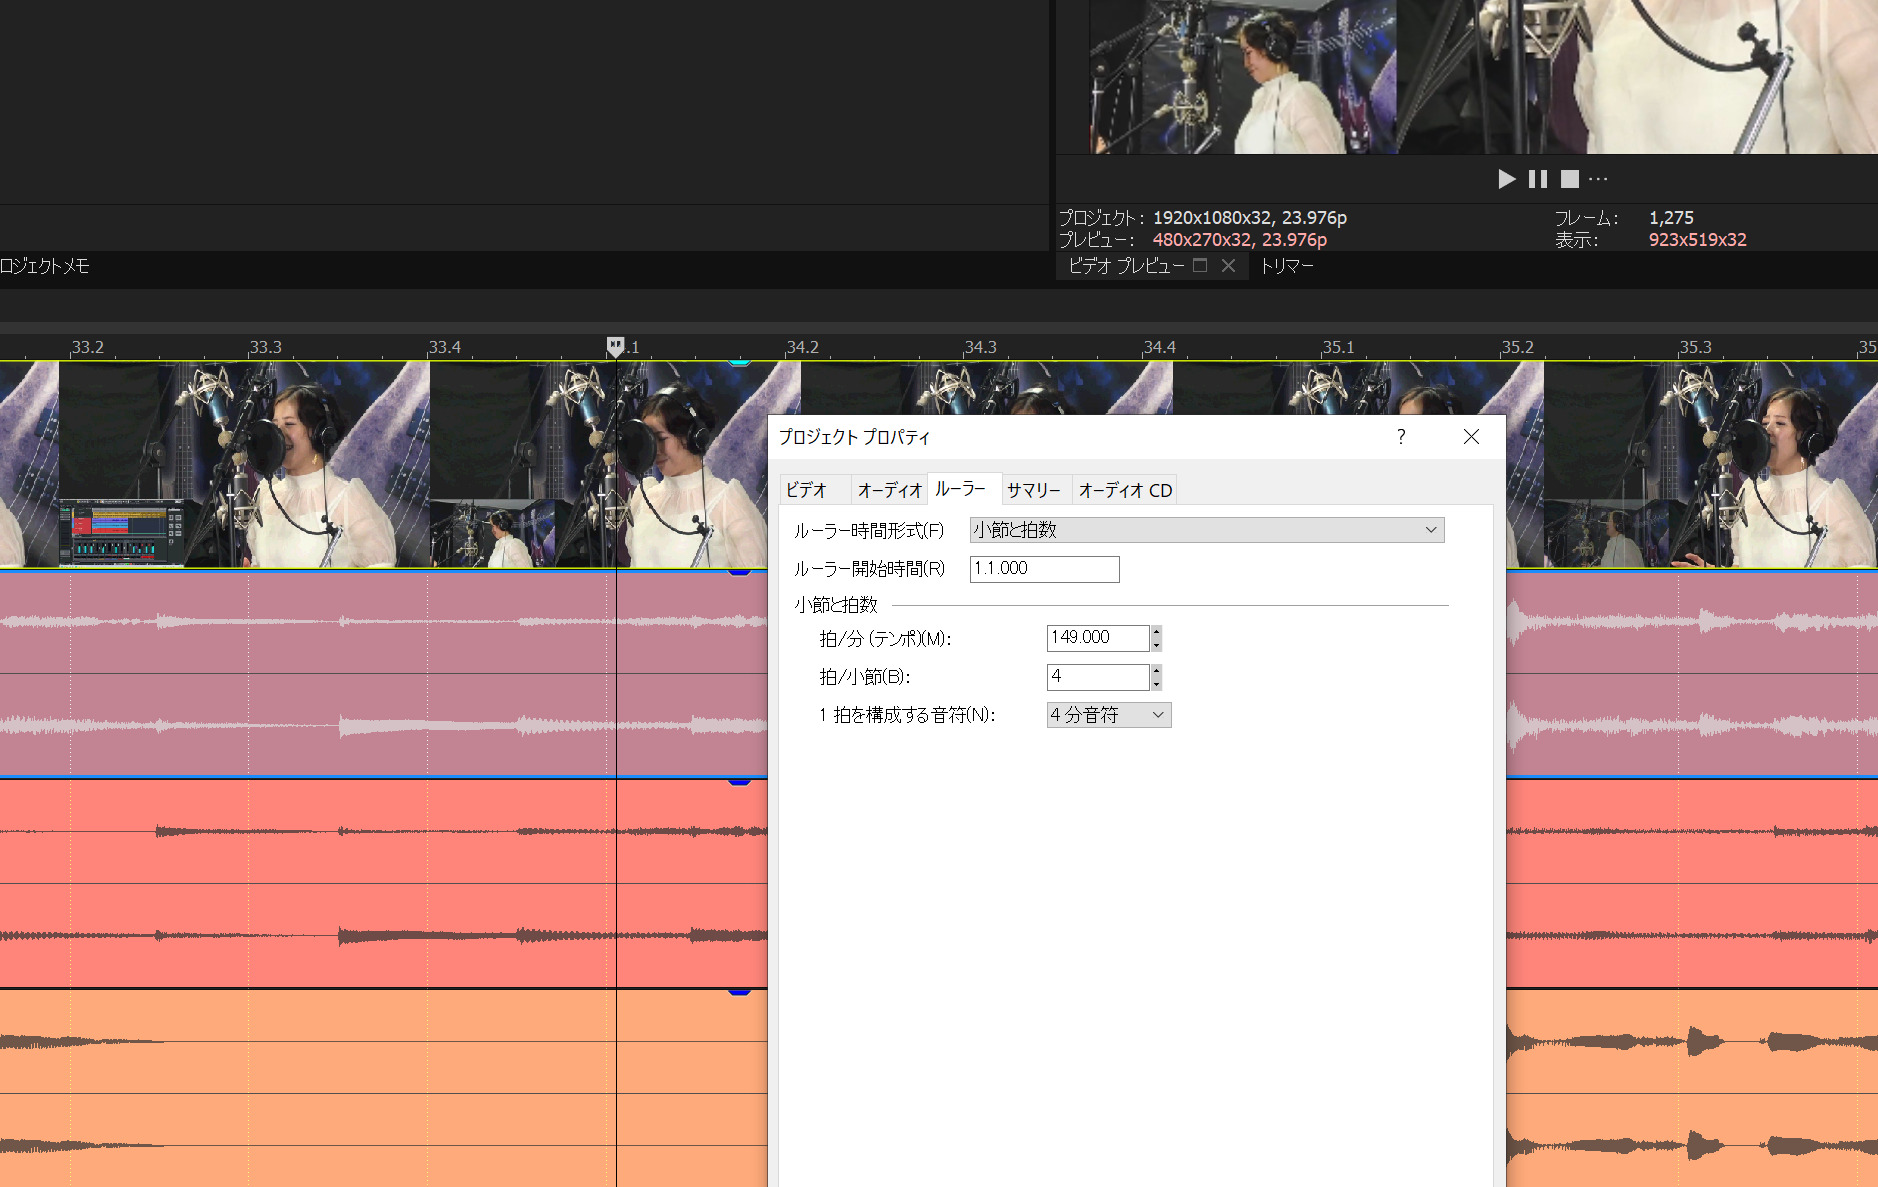Stop playback in the preview panel
Screen dimensions: 1878x1187
tap(1570, 179)
